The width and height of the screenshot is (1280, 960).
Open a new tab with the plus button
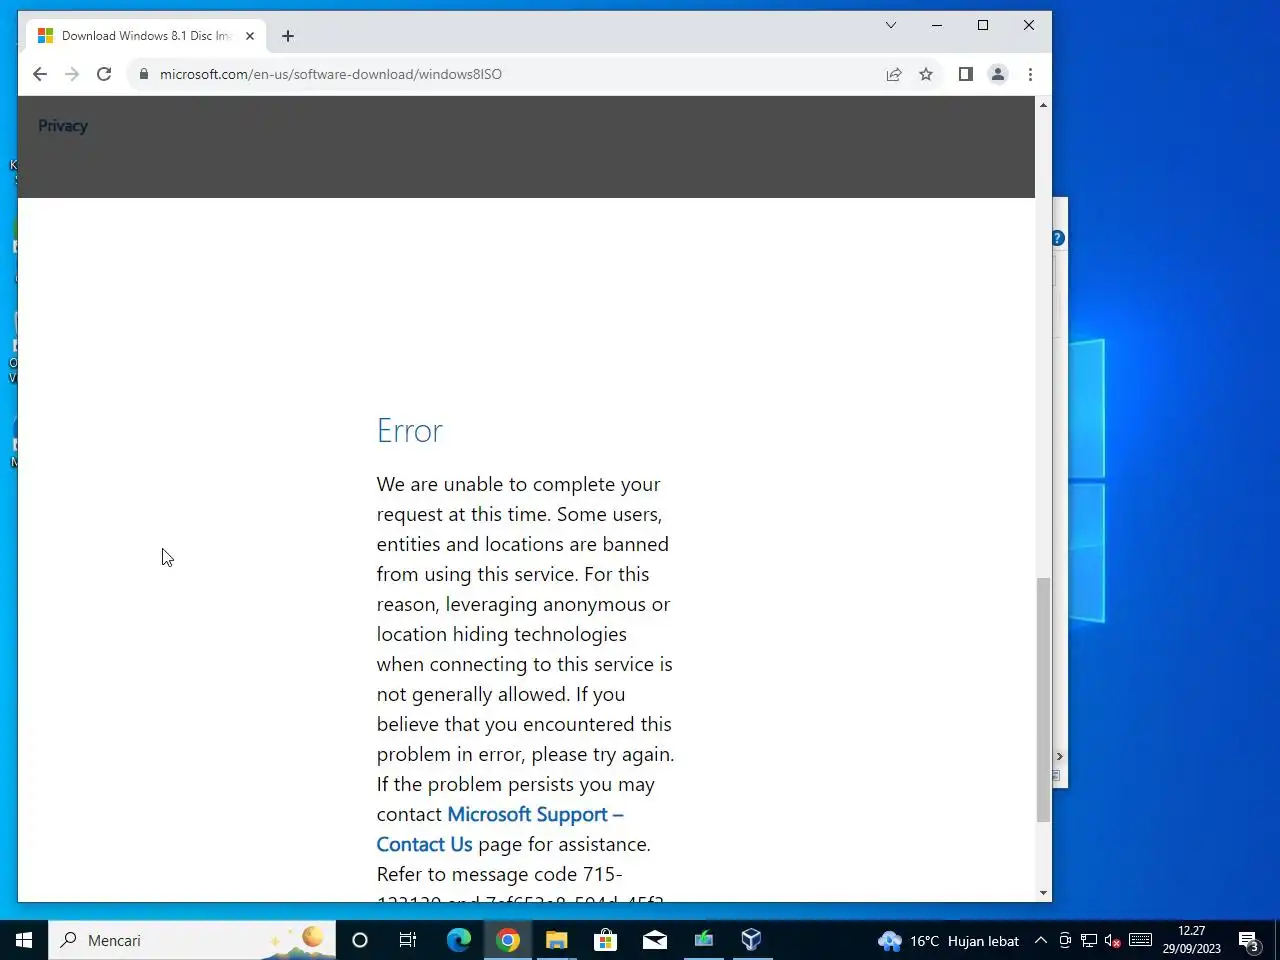[288, 36]
